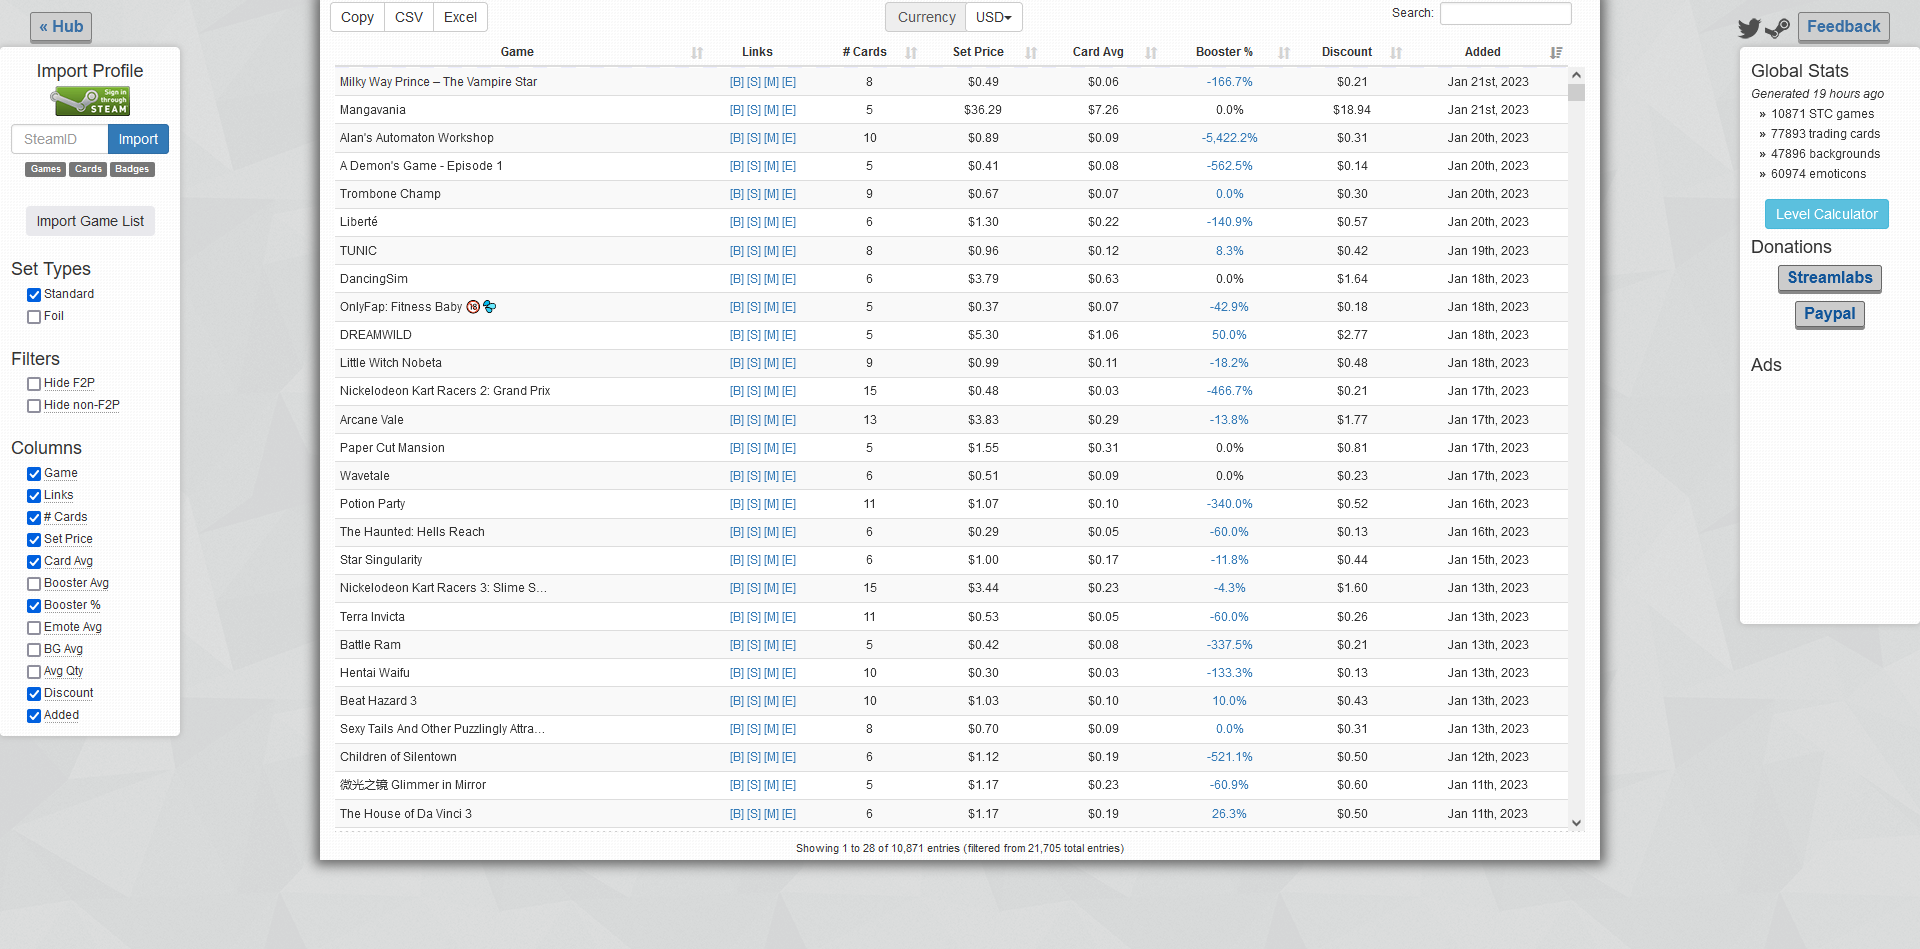Open [B] link for Mangavania
Image resolution: width=1920 pixels, height=949 pixels.
tap(737, 110)
